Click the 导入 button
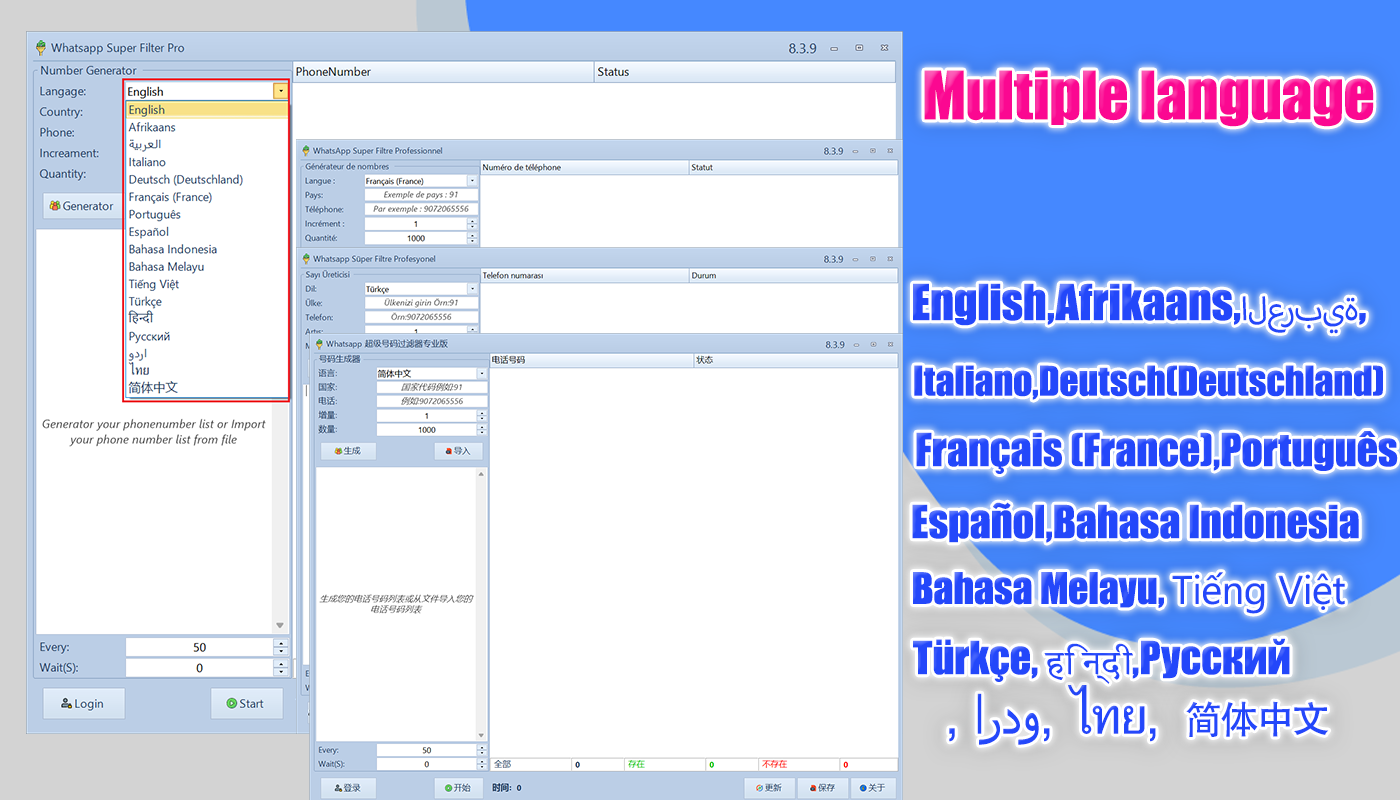The image size is (1400, 800). 458,451
